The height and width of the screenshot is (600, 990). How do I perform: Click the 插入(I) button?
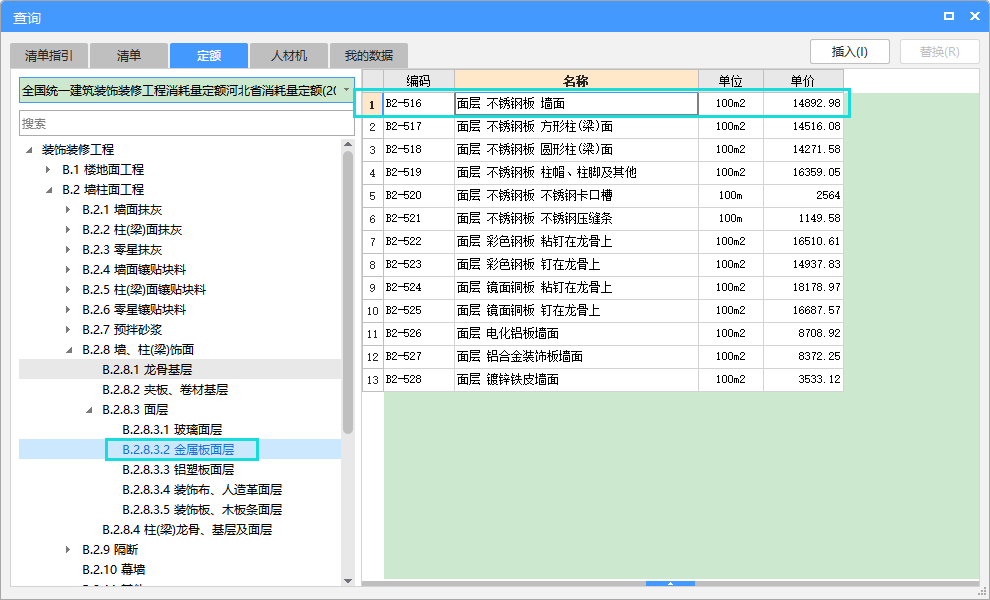tap(850, 52)
